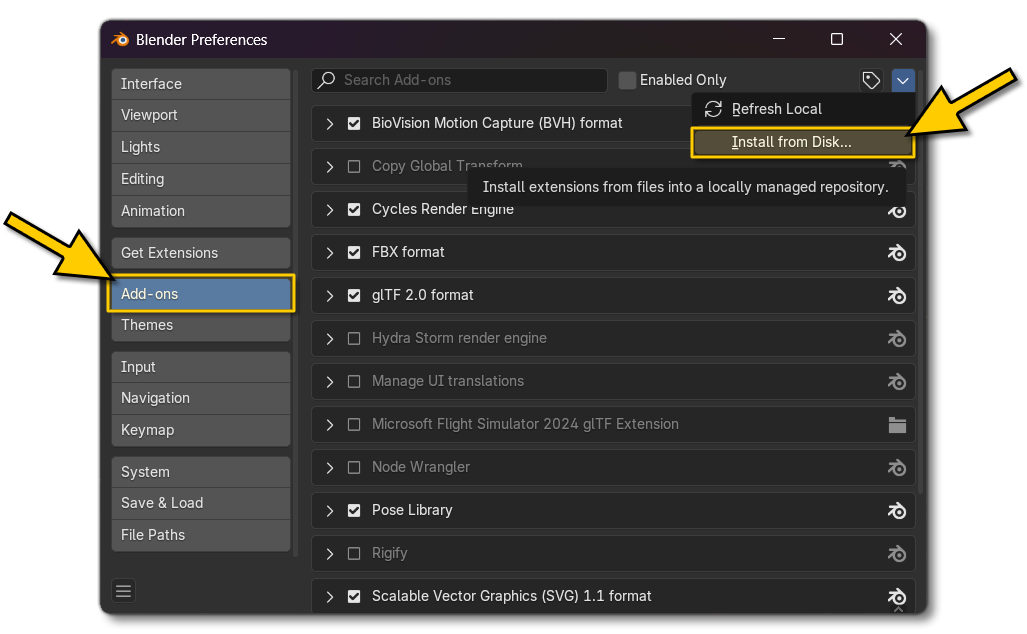1027x634 pixels.
Task: Click the Blender logo in the title bar
Action: [122, 39]
